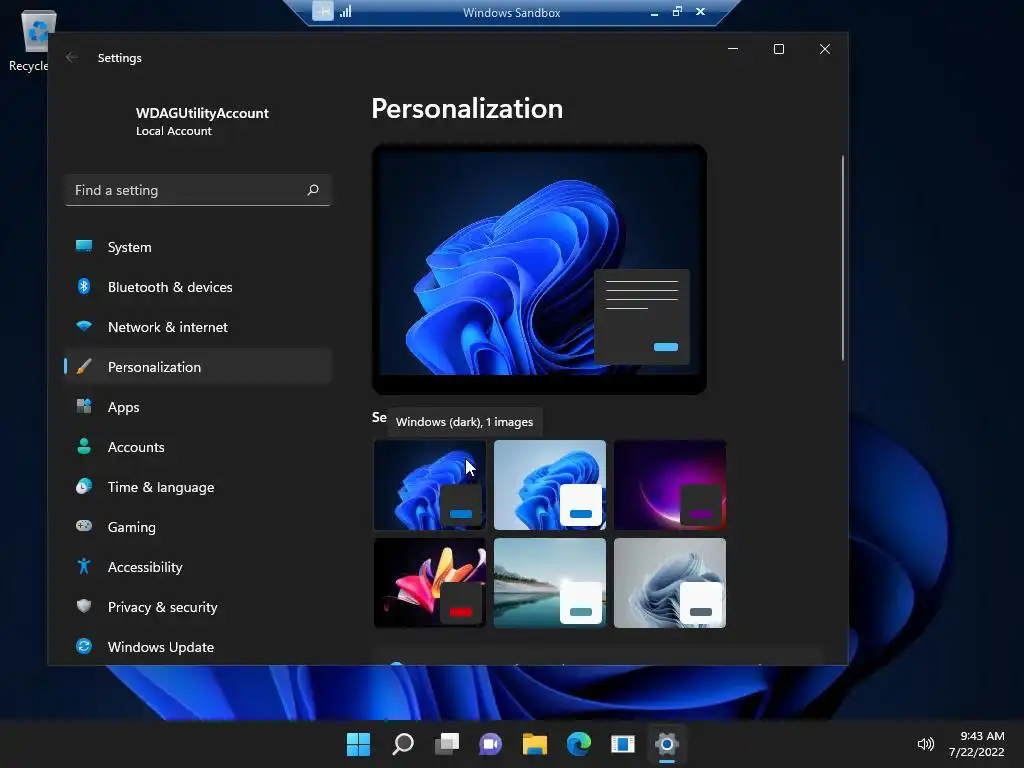Click the Settings window vertical scrollbar
The width and height of the screenshot is (1024, 768).
click(x=842, y=258)
